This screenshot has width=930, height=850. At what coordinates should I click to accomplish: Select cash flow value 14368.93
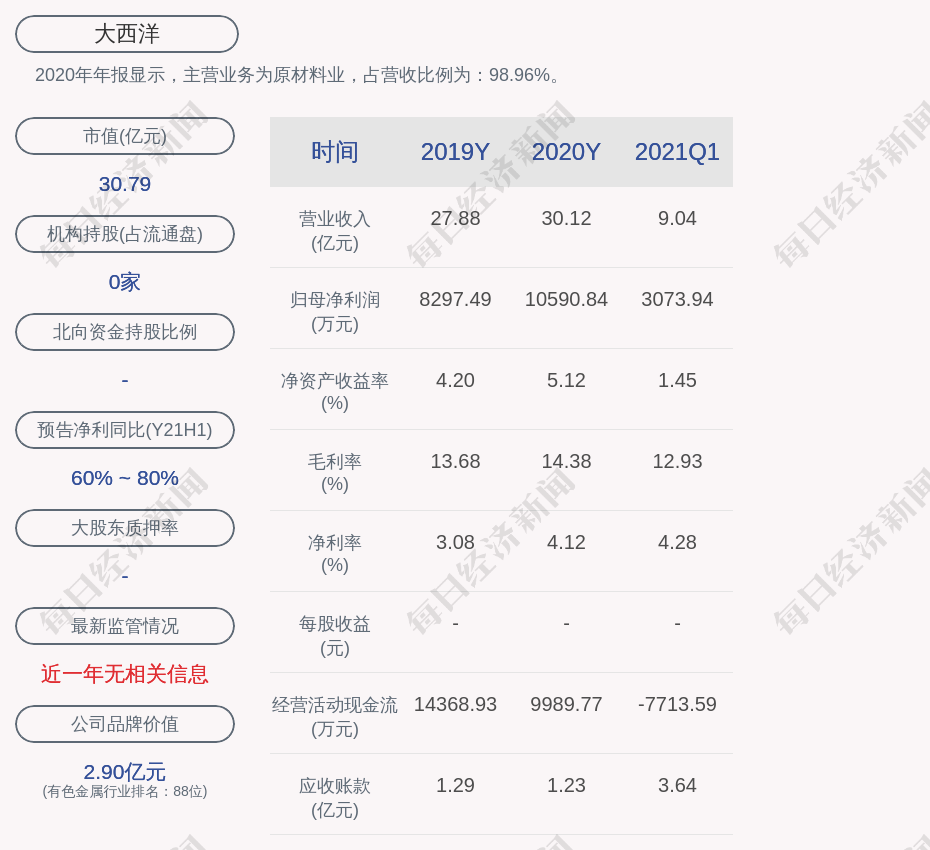455,704
